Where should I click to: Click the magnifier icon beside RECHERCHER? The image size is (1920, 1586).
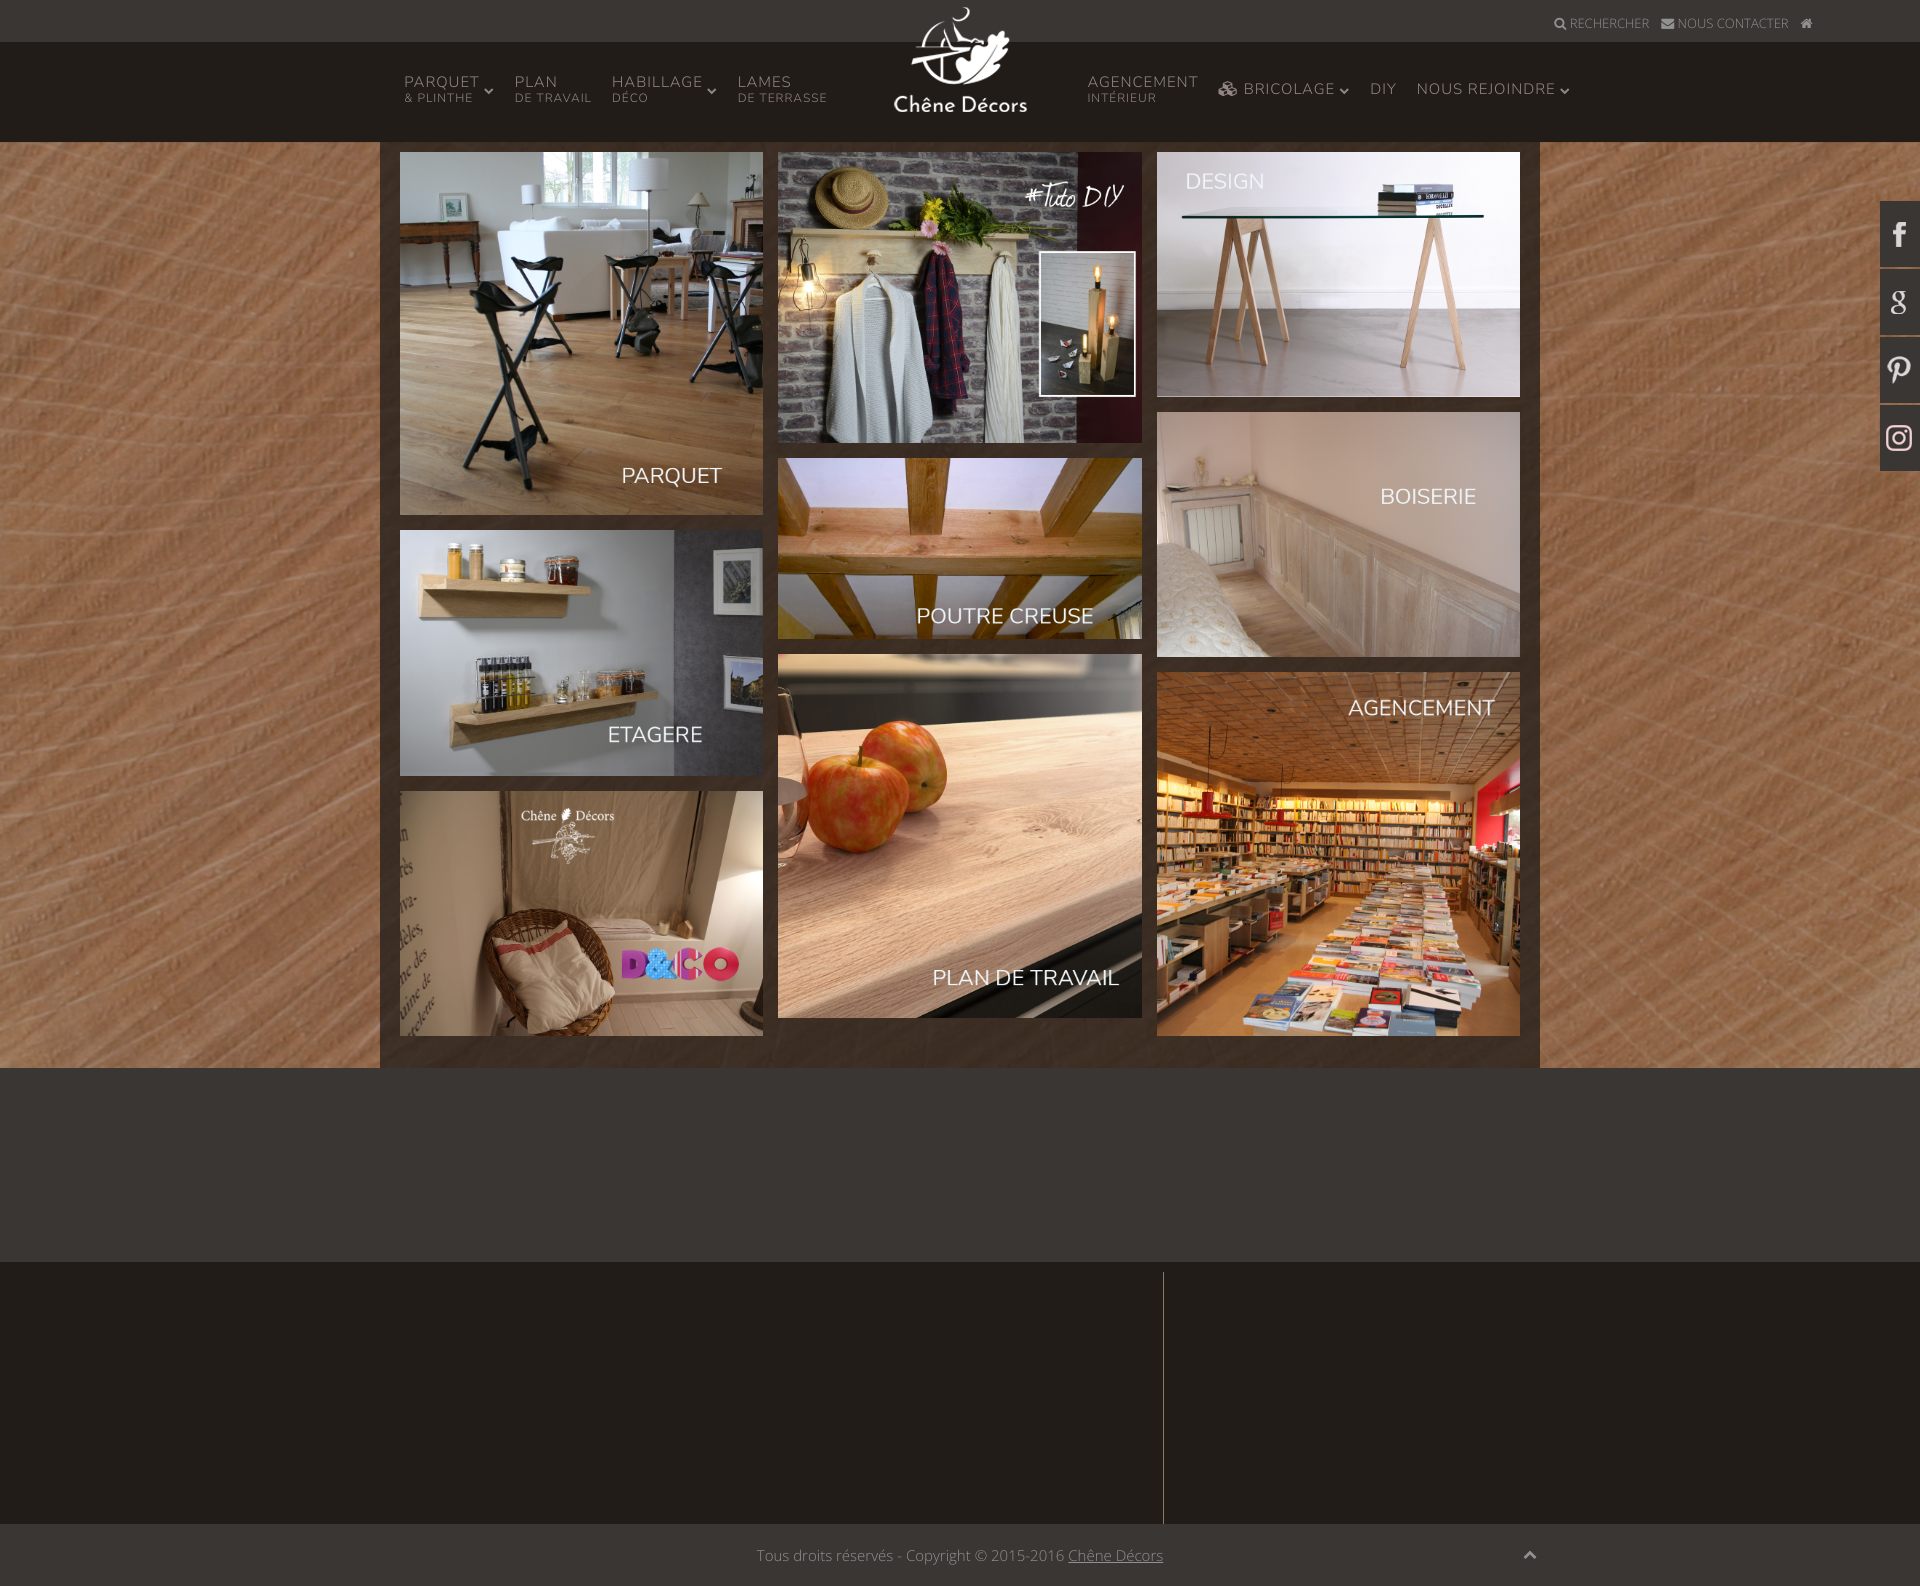(1560, 24)
